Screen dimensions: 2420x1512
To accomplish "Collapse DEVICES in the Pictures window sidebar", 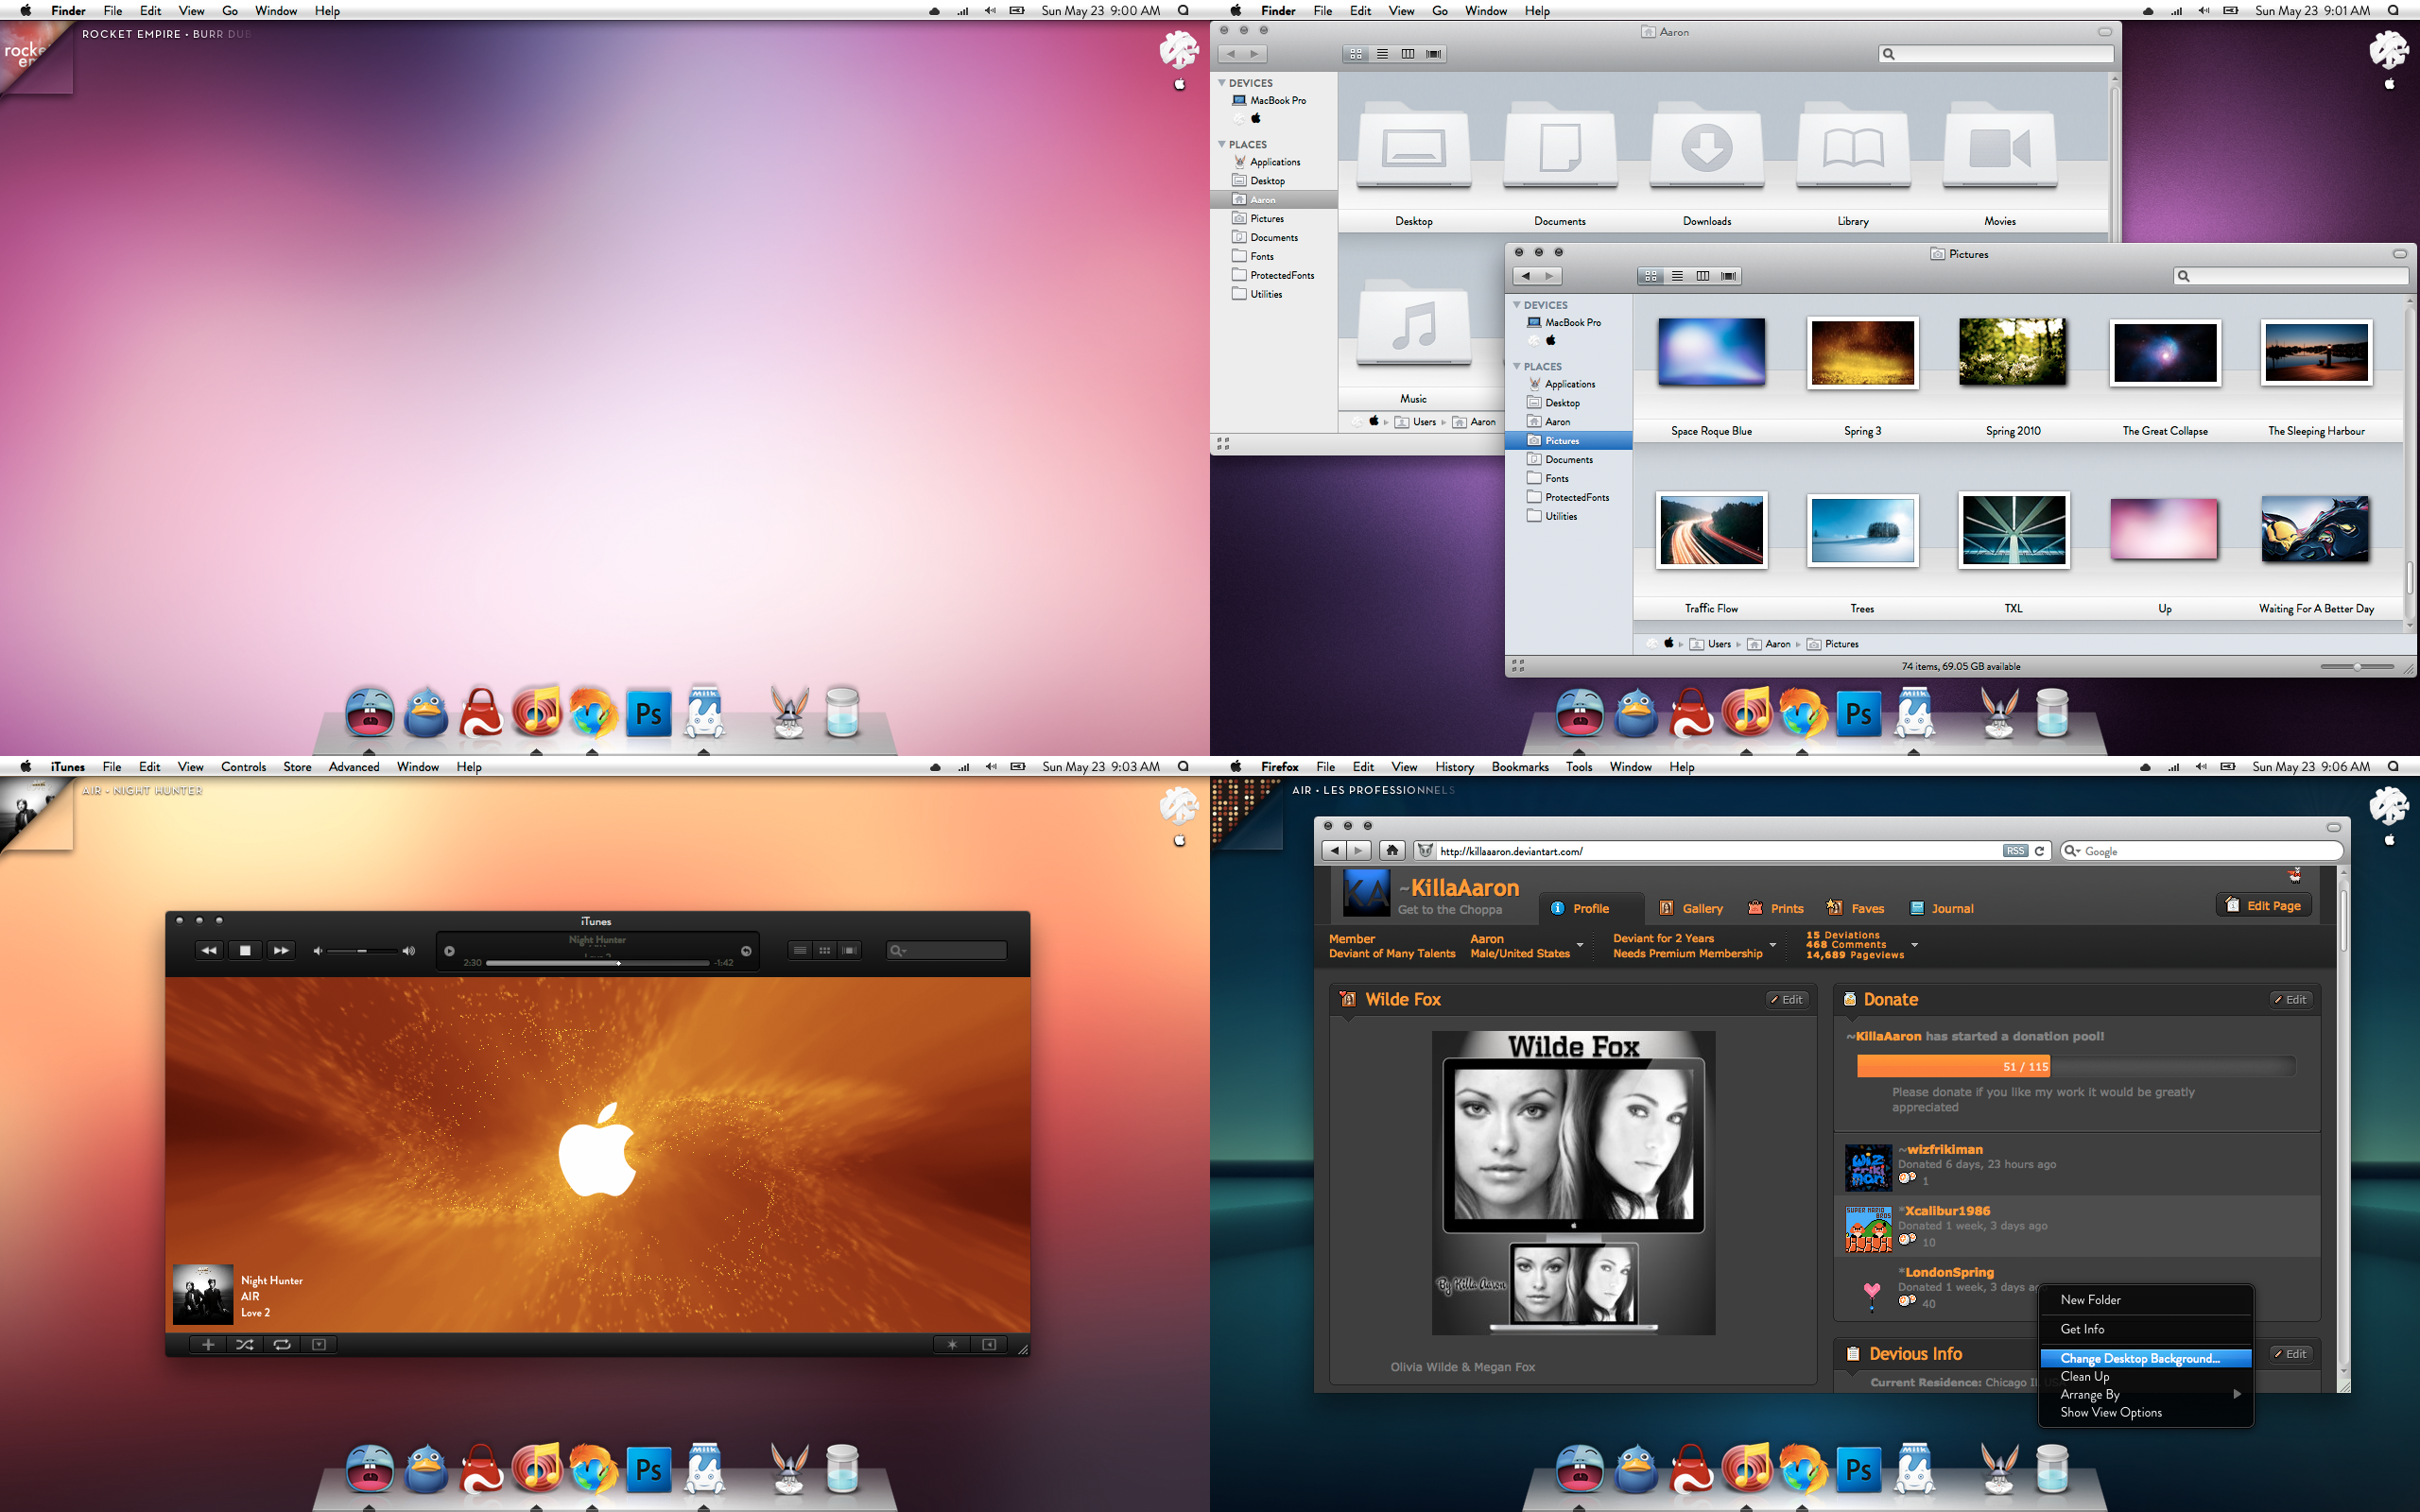I will 1517,305.
